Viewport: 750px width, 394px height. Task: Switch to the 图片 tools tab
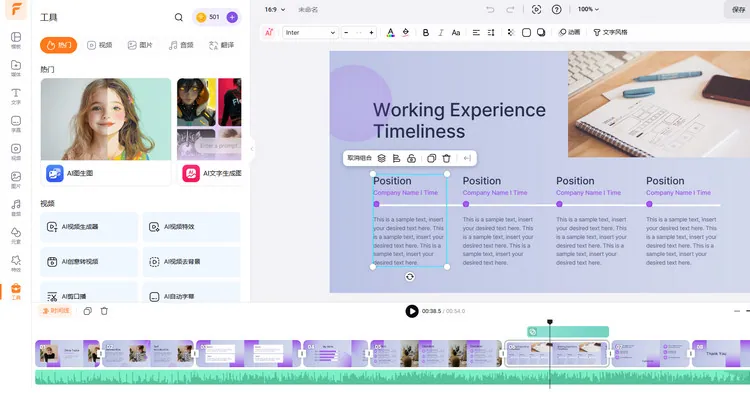[x=140, y=45]
